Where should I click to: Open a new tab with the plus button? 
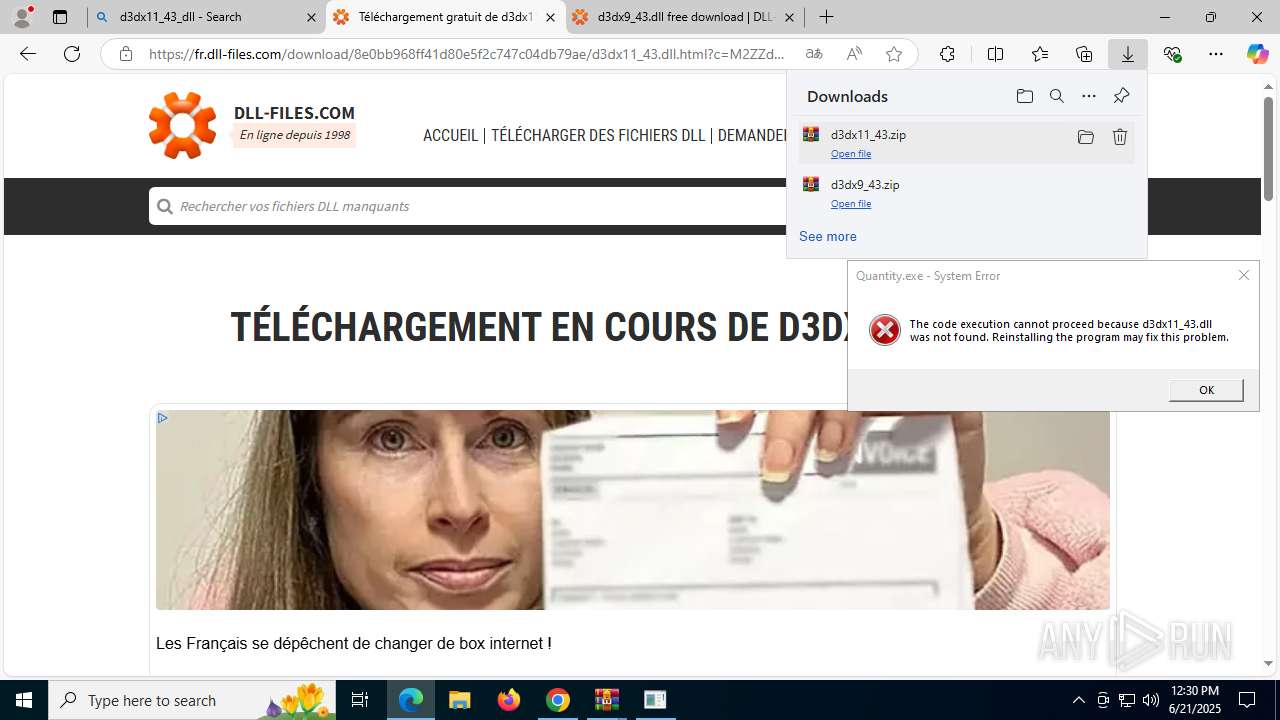826,17
